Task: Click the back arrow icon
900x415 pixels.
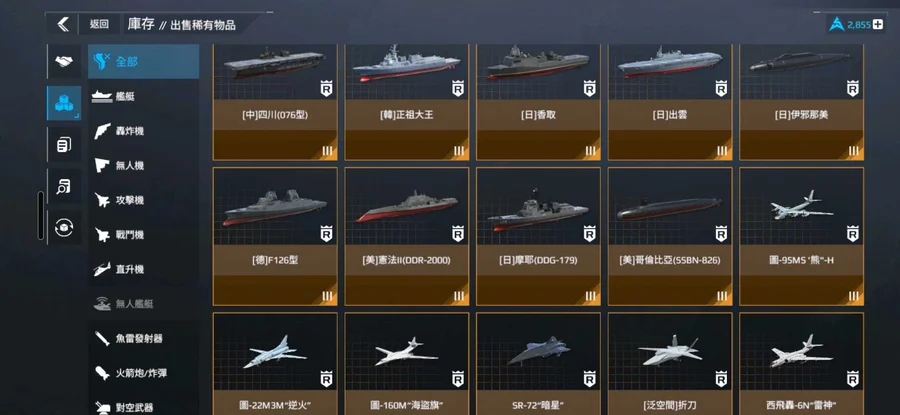Action: (x=63, y=24)
